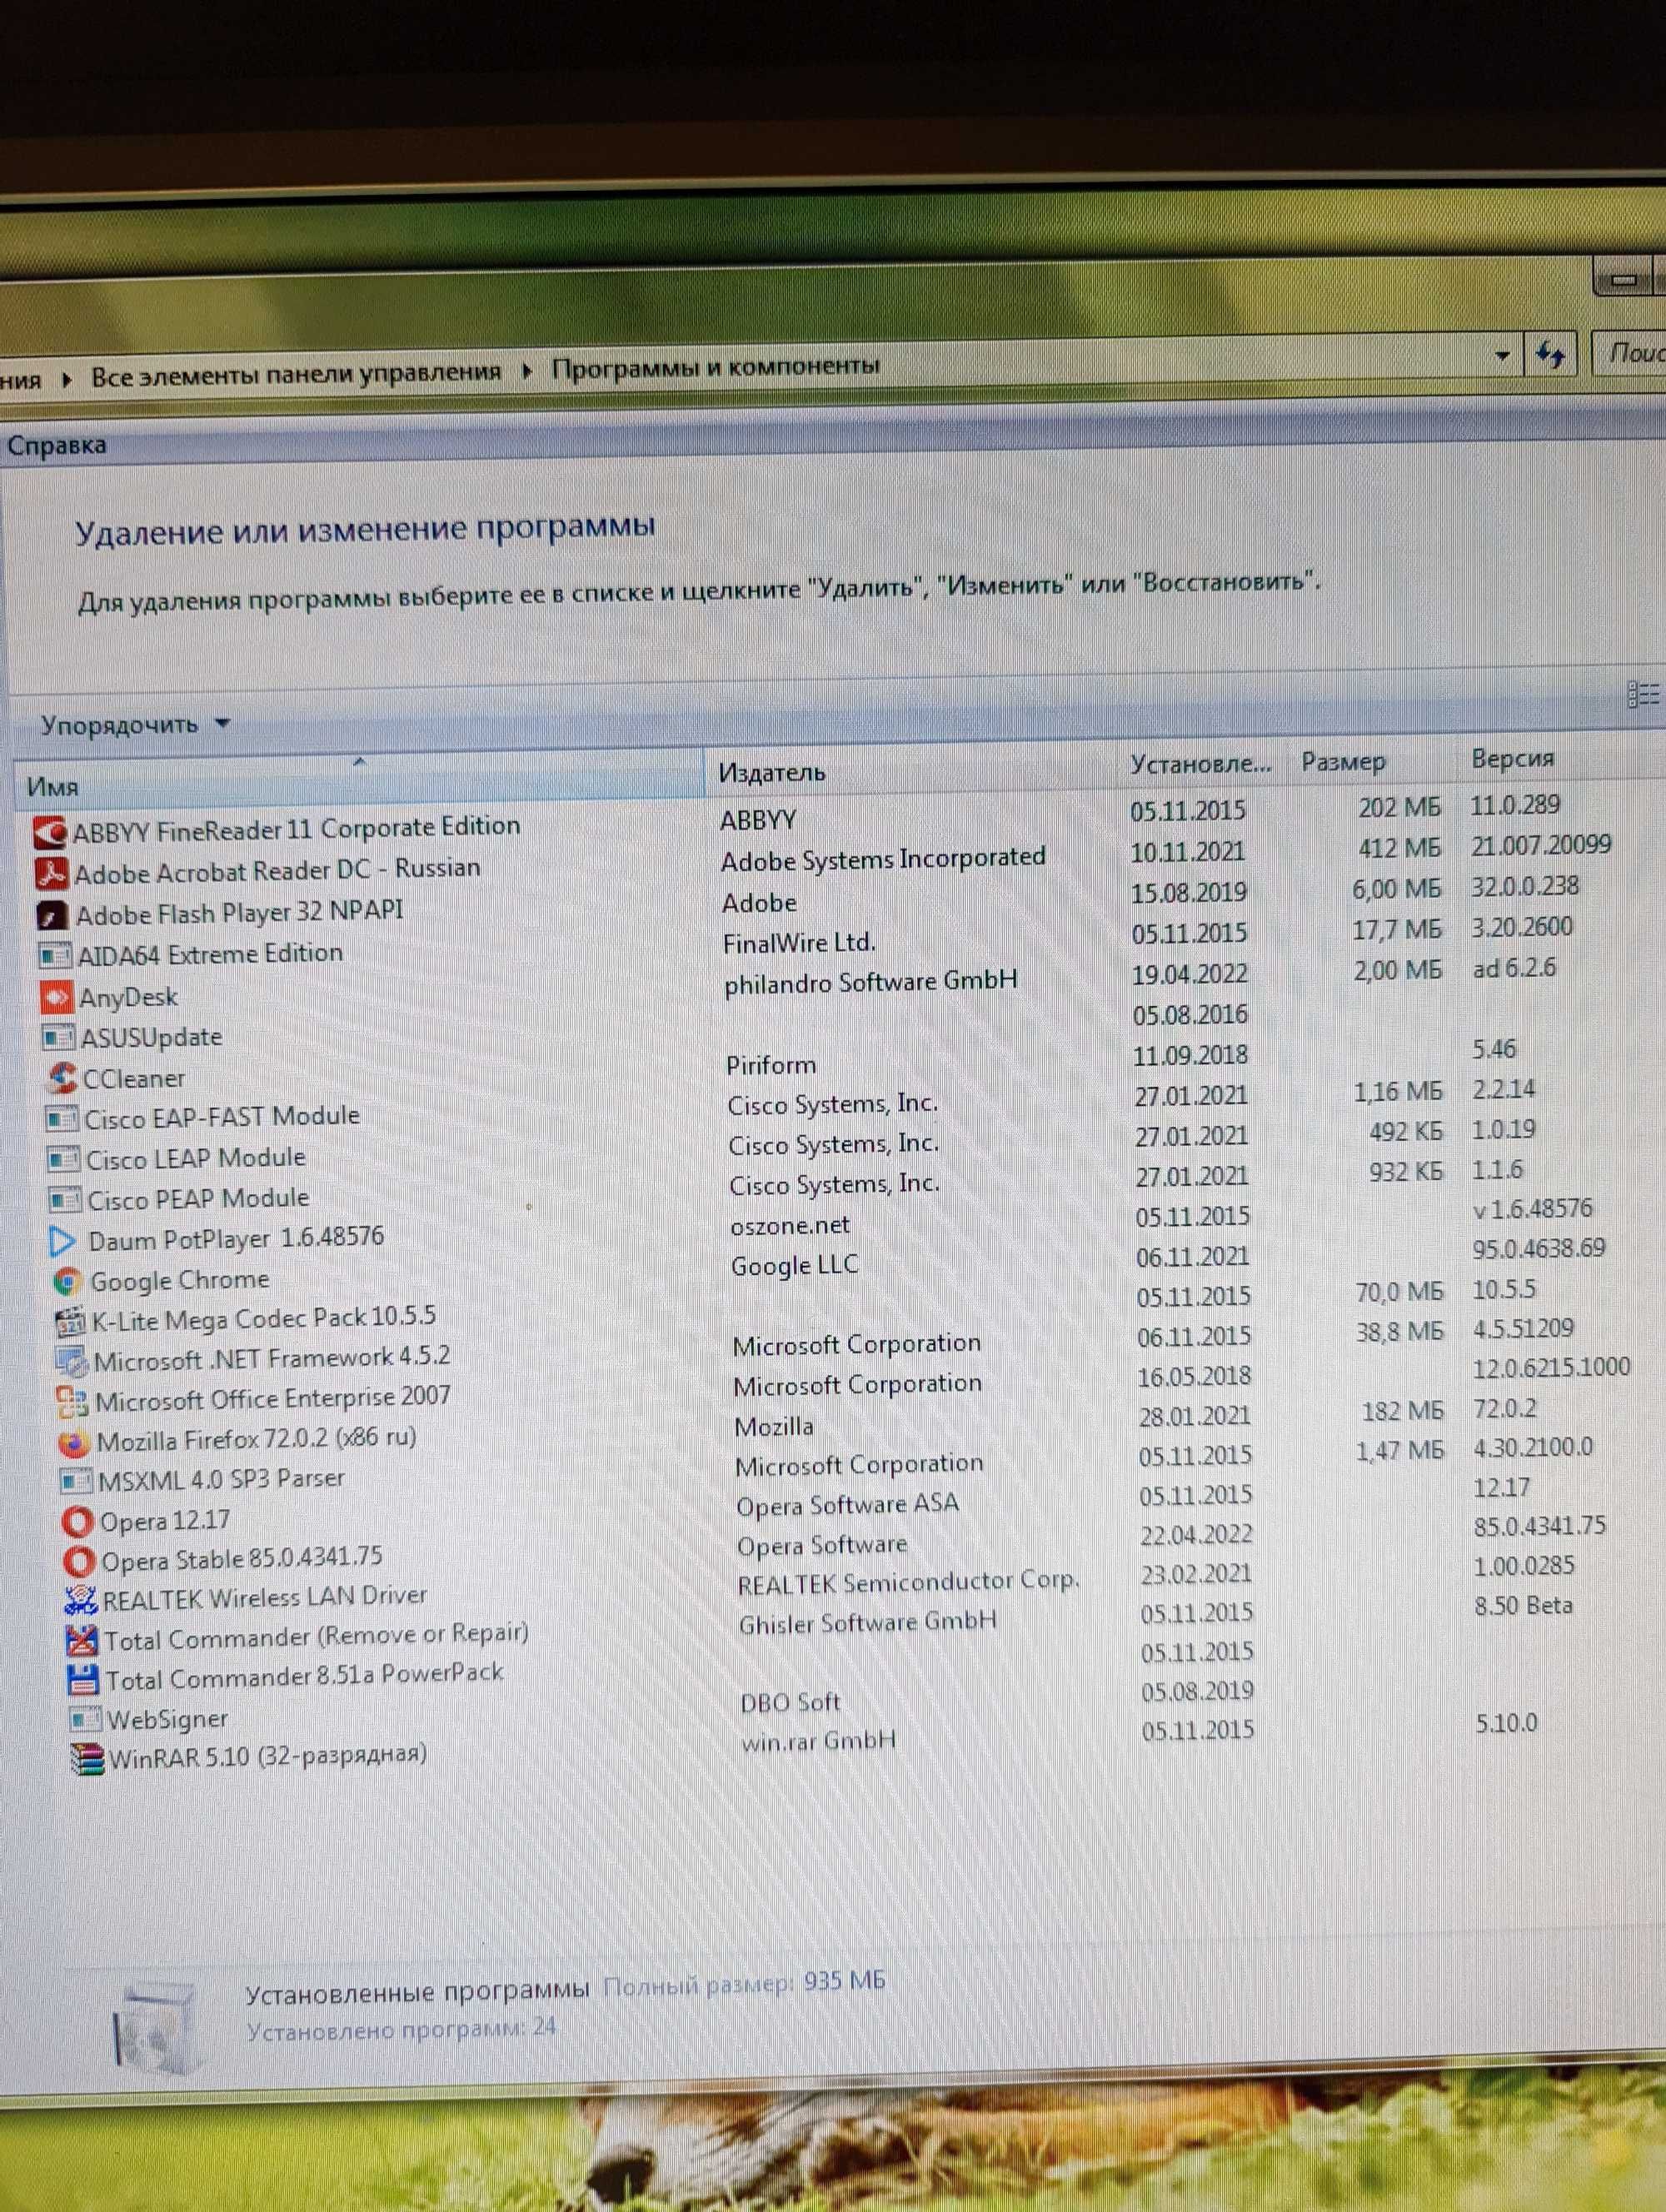Sort by the Версия column header
Viewport: 1666px width, 2212px height.
1560,758
